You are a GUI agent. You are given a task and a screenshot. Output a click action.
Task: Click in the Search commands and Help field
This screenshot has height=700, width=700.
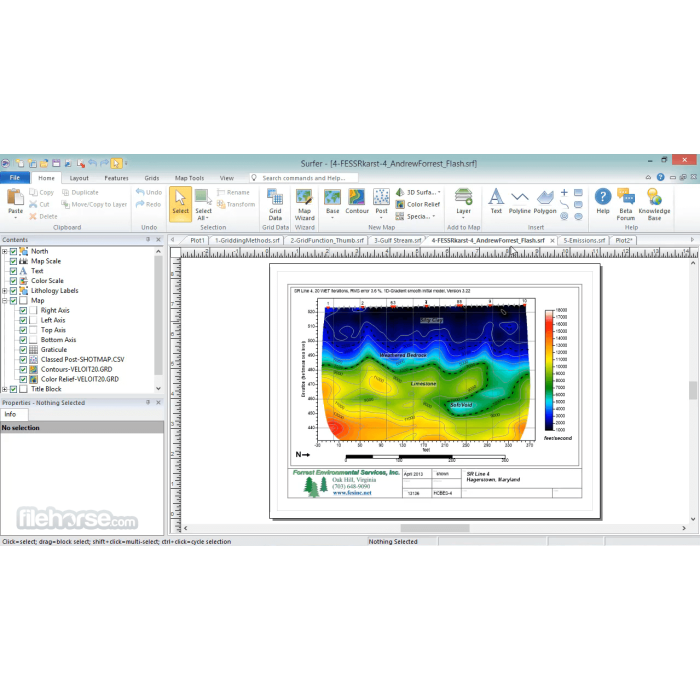[310, 178]
